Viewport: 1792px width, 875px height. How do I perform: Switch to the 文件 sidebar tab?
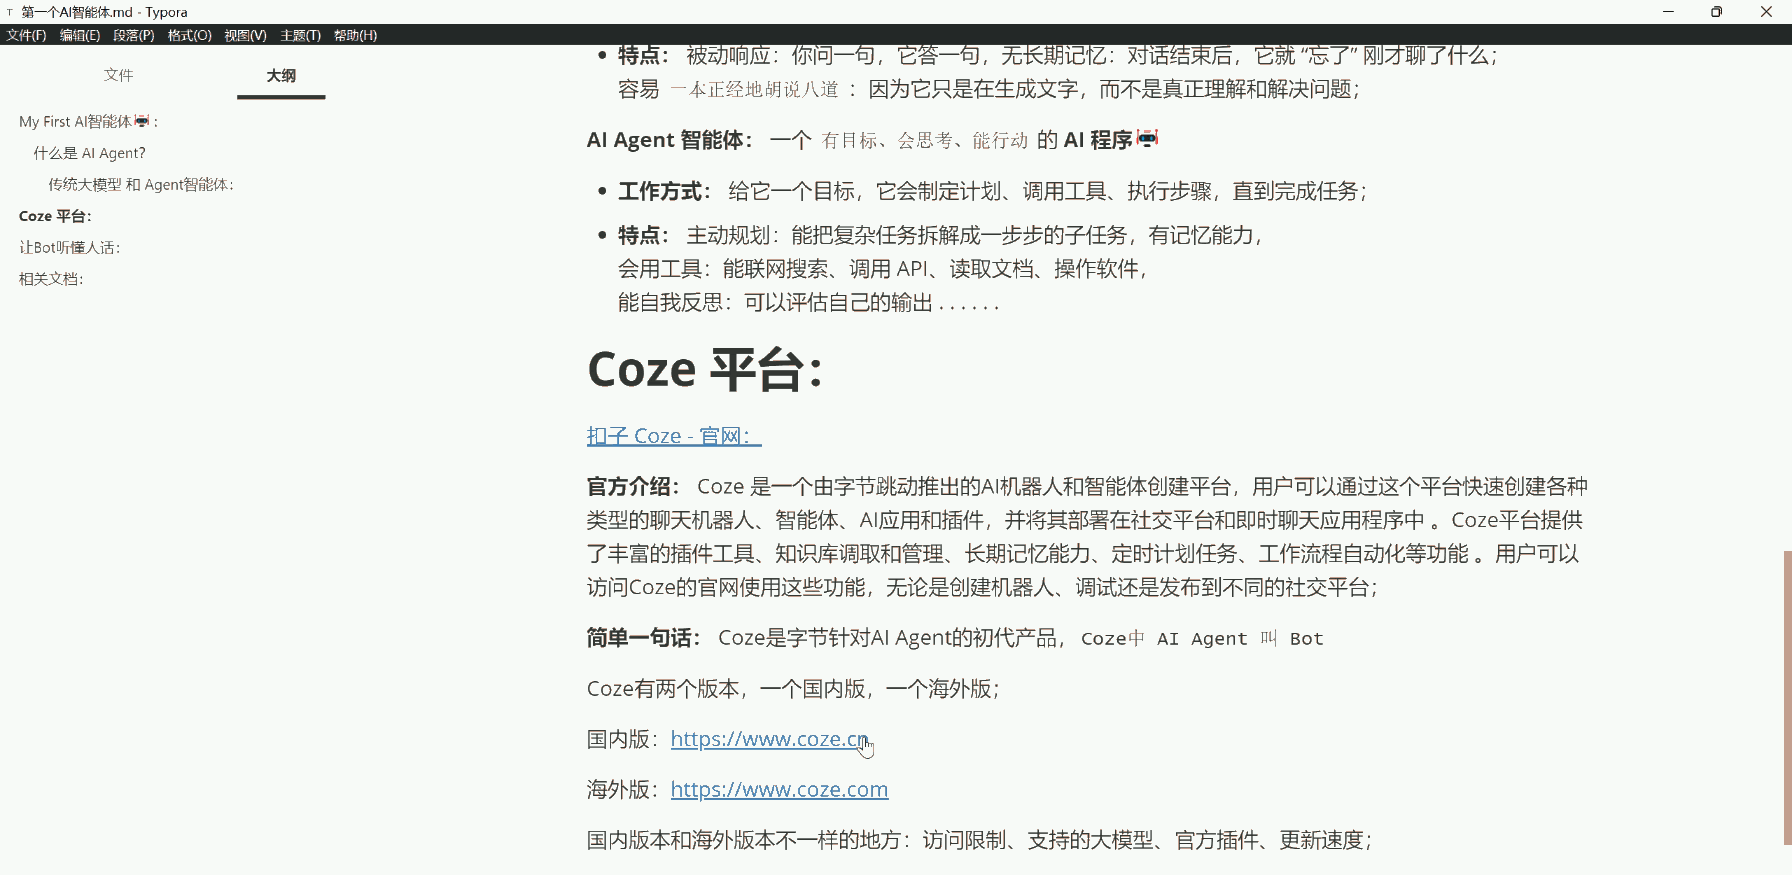118,75
